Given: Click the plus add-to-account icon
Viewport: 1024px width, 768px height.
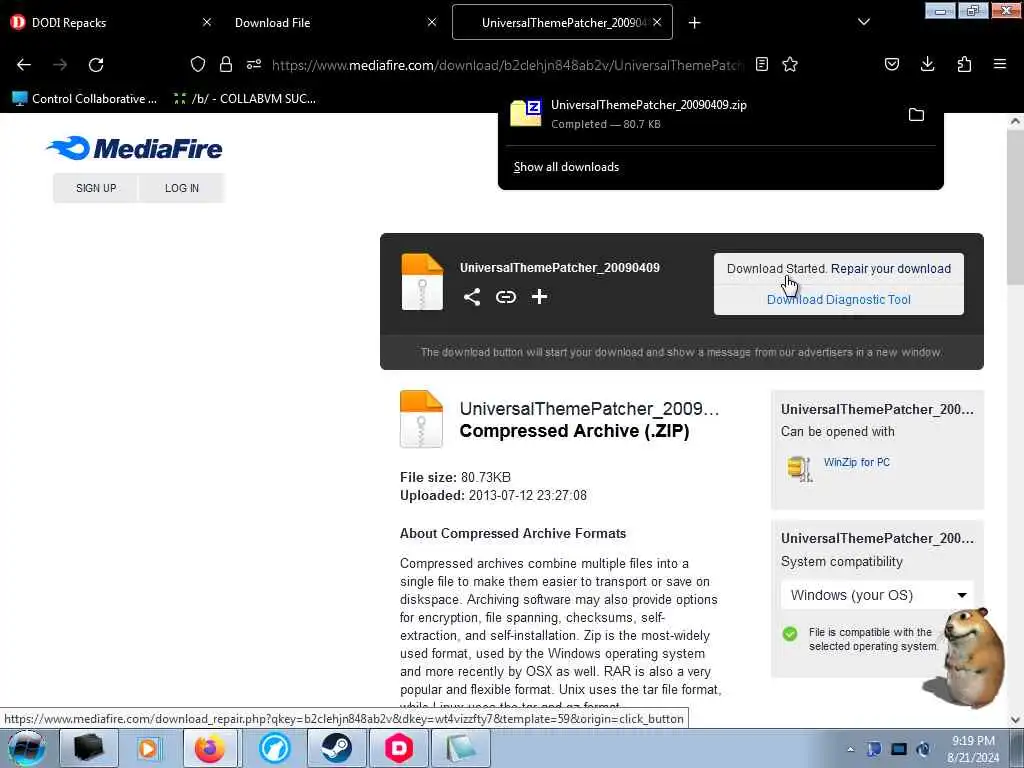Looking at the screenshot, I should pyautogui.click(x=539, y=297).
